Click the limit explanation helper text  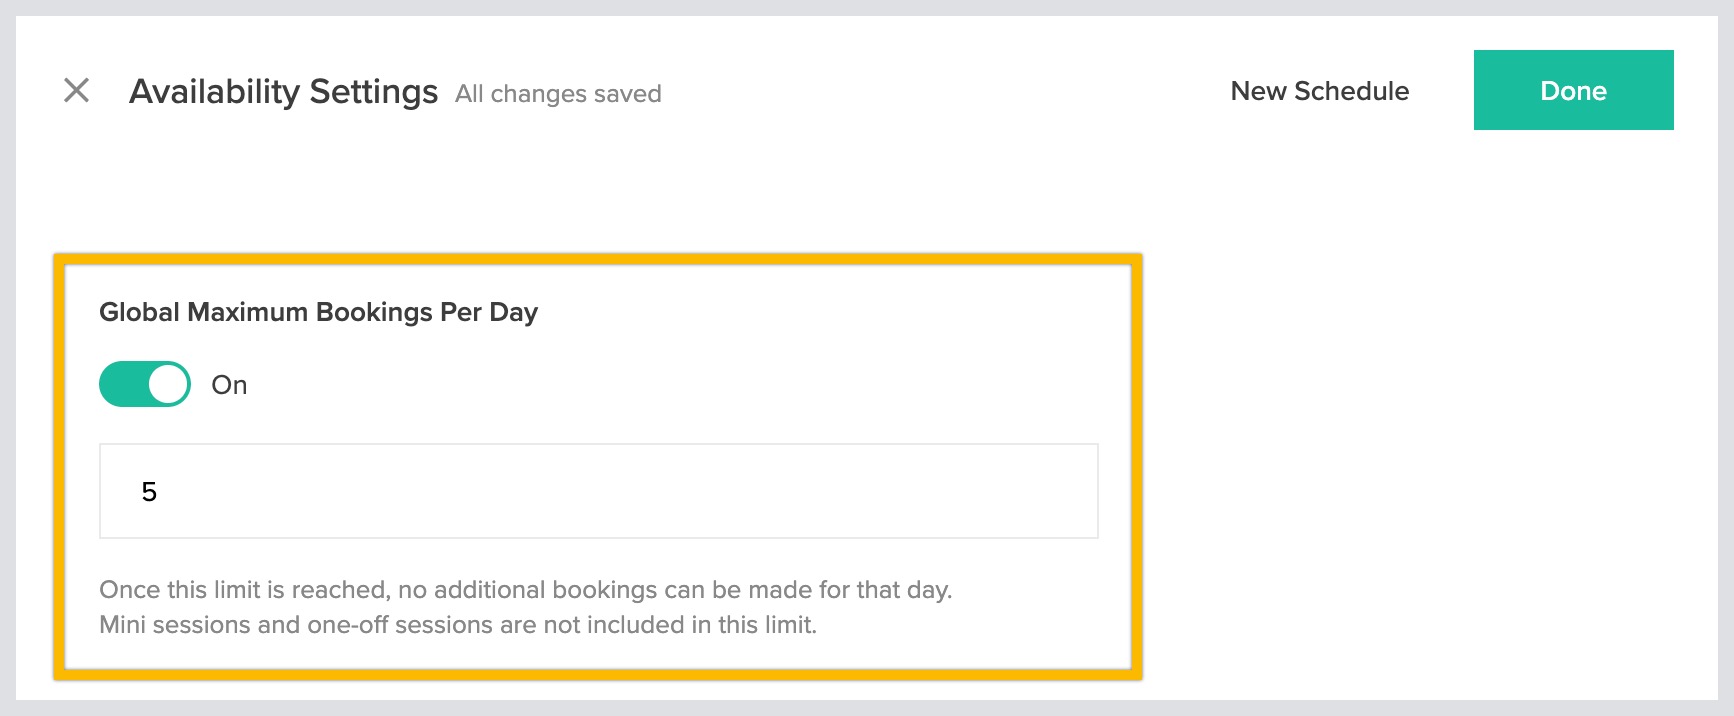click(527, 605)
